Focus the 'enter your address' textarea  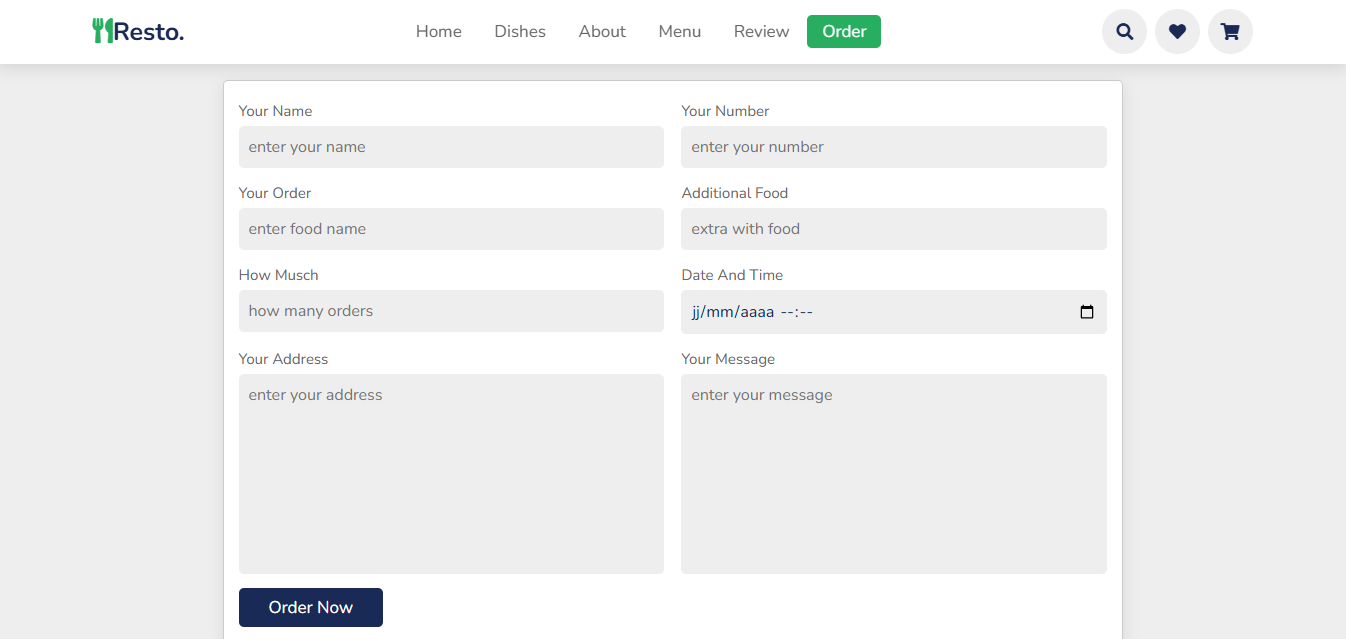[x=451, y=474]
